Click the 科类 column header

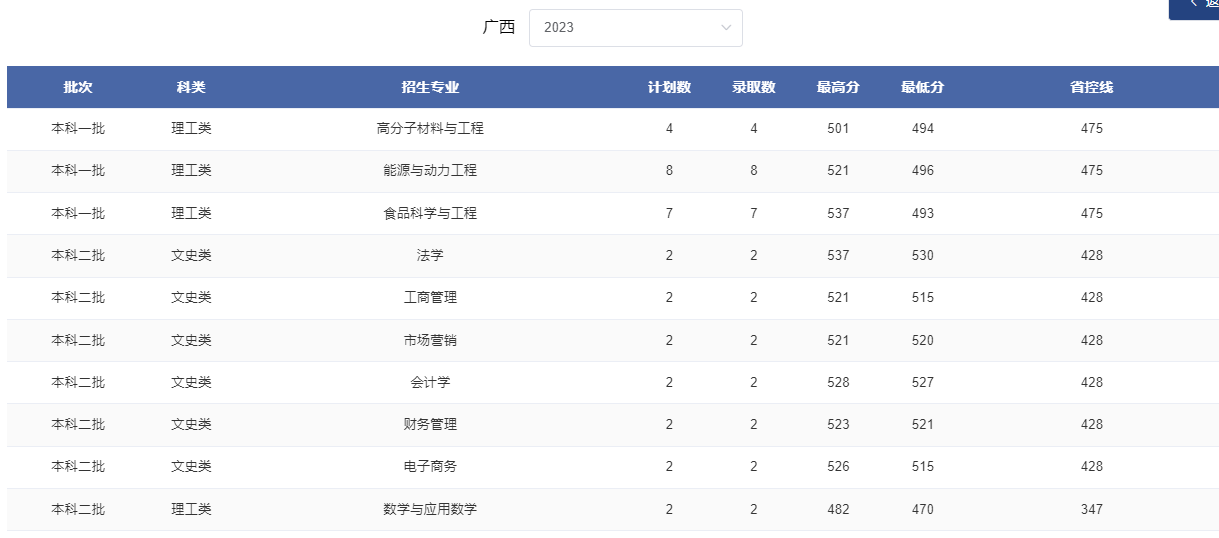click(191, 87)
